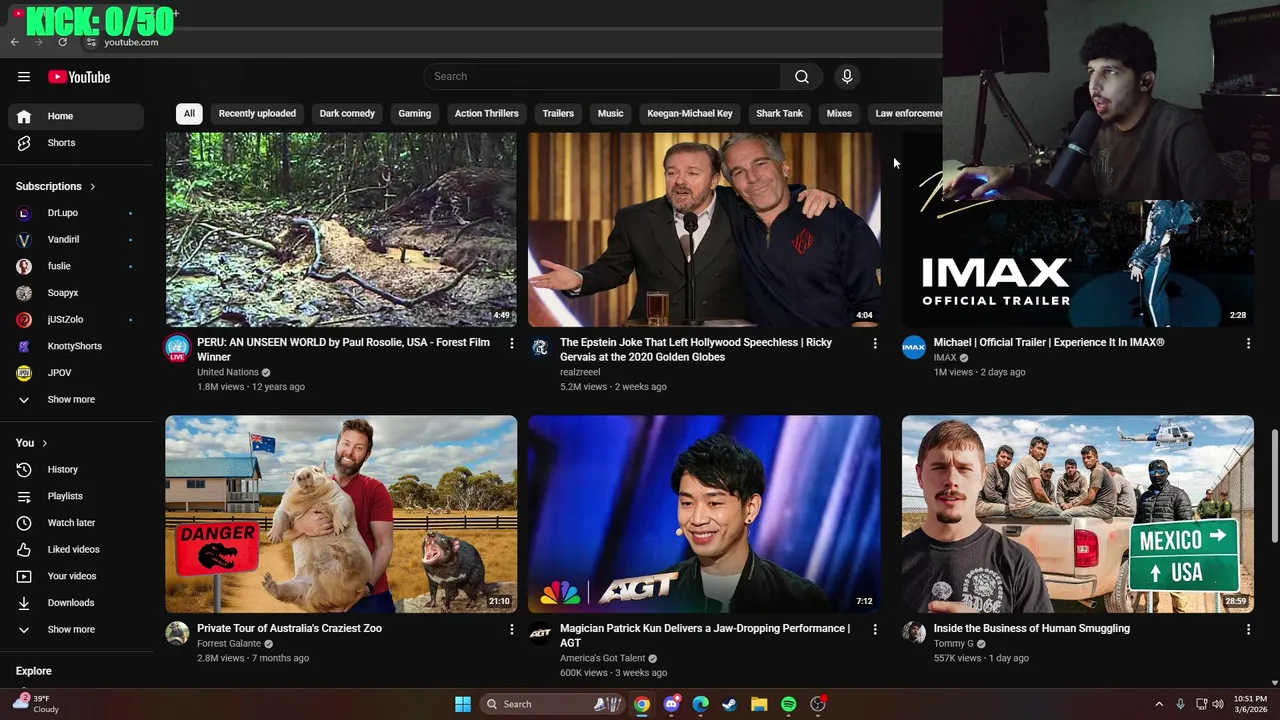Open Private Tour of Australia's Craziest Zoo title
The height and width of the screenshot is (720, 1280).
289,629
